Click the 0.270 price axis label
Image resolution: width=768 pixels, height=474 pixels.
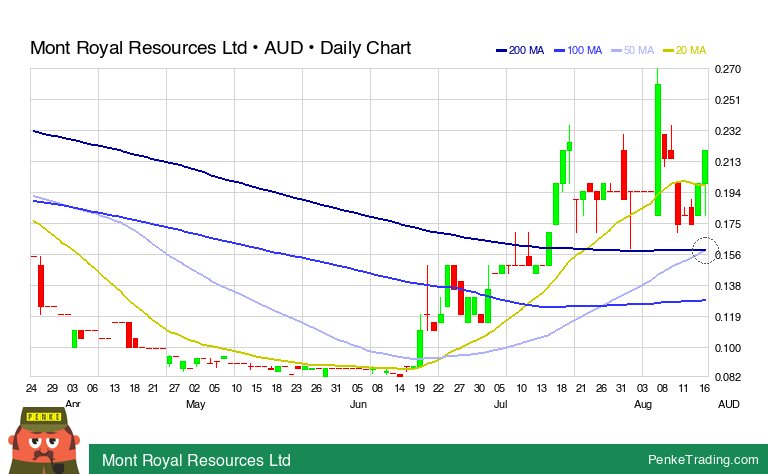(728, 69)
